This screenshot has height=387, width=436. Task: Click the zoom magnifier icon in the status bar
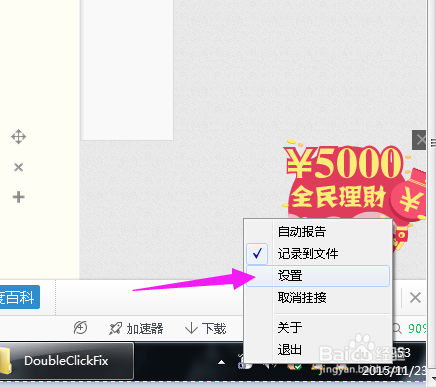point(397,329)
